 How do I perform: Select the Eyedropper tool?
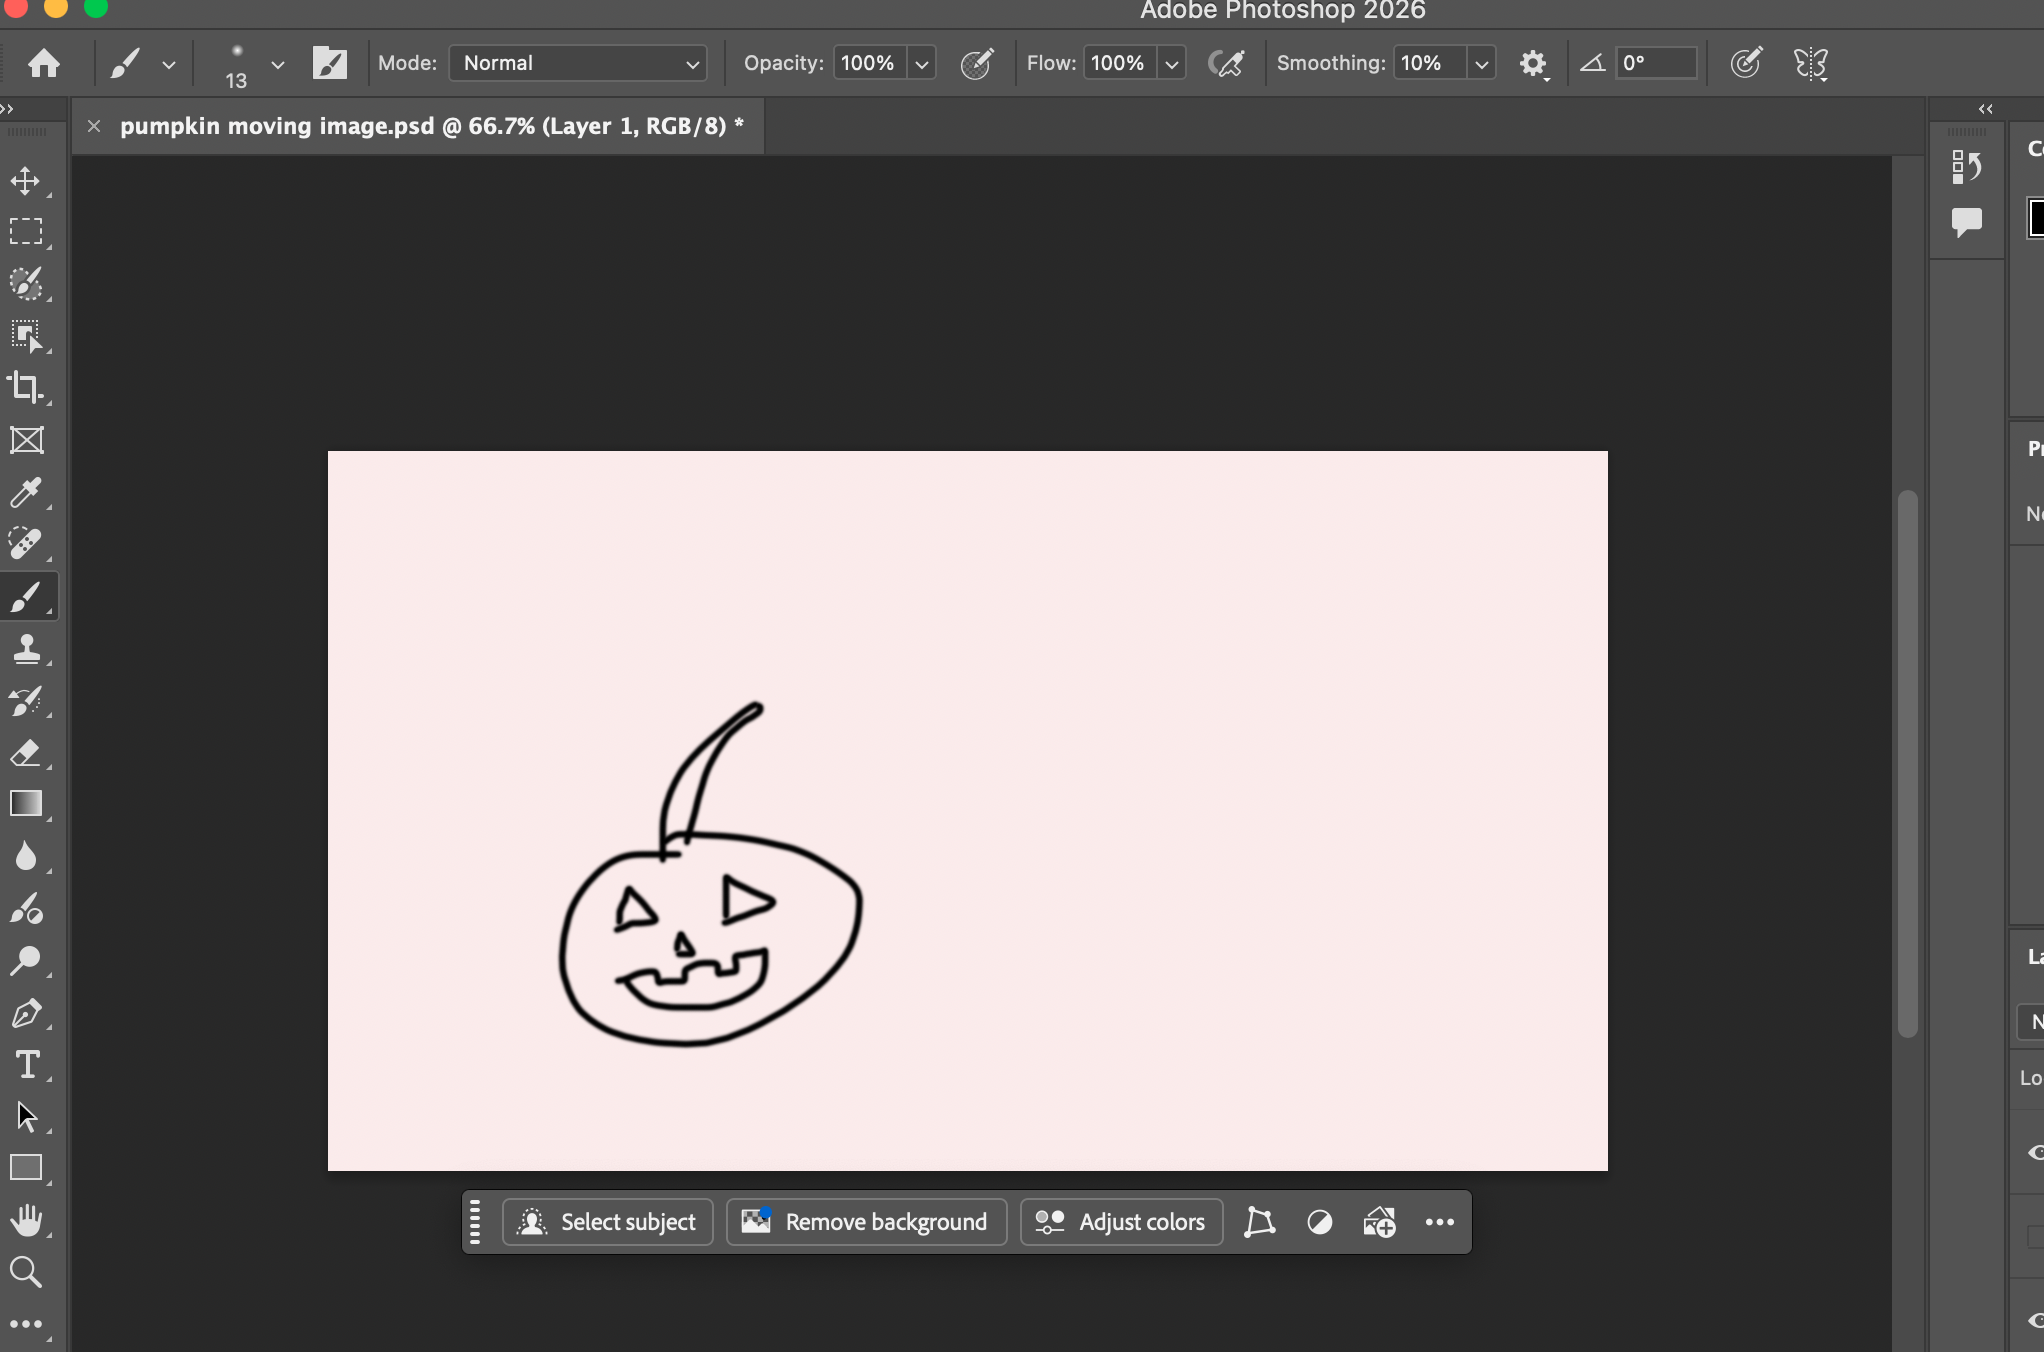[25, 492]
